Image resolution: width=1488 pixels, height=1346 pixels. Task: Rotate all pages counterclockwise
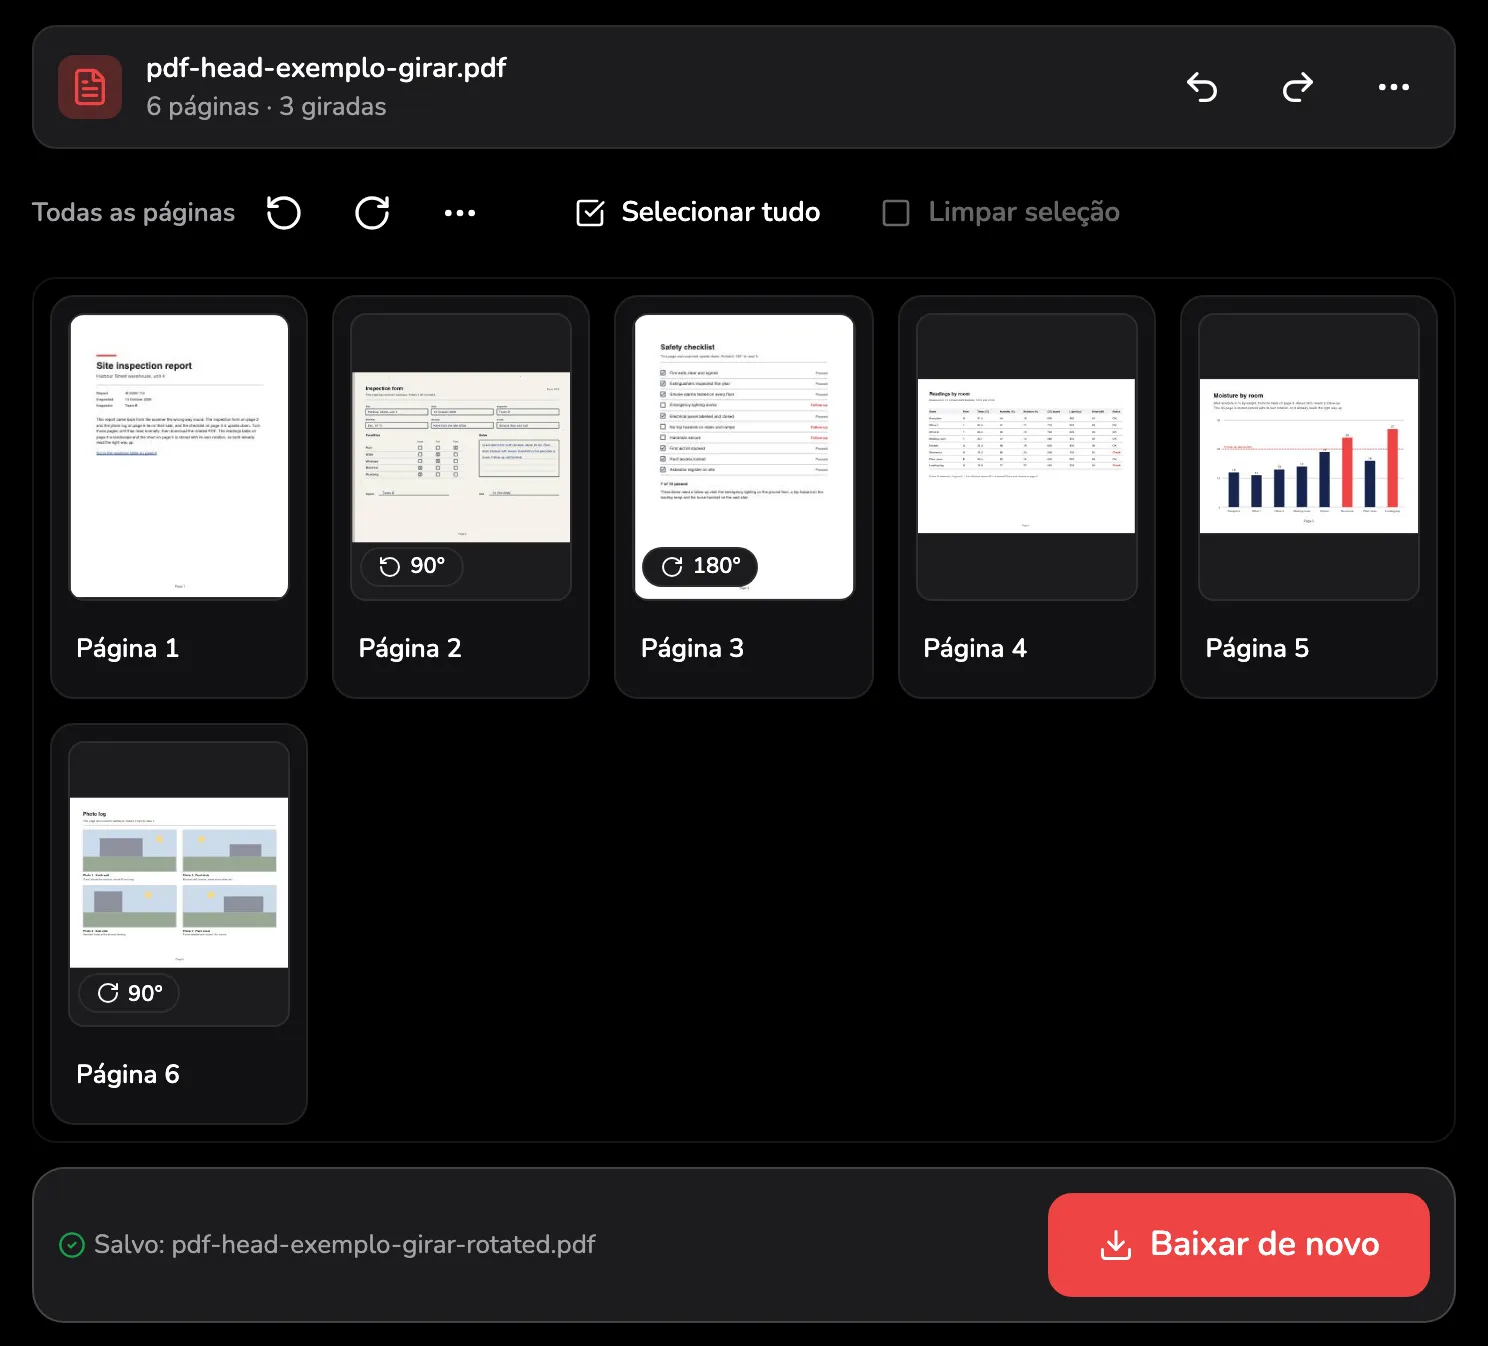pos(284,212)
